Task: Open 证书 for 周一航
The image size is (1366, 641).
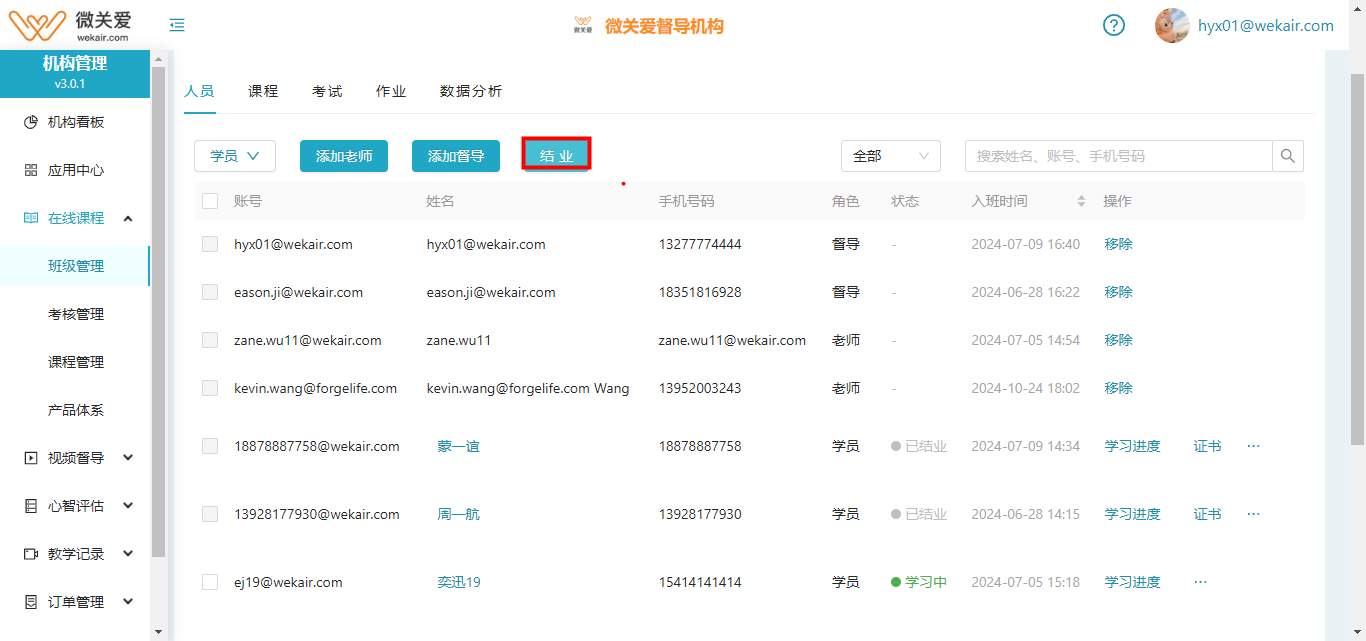Action: pyautogui.click(x=1207, y=514)
